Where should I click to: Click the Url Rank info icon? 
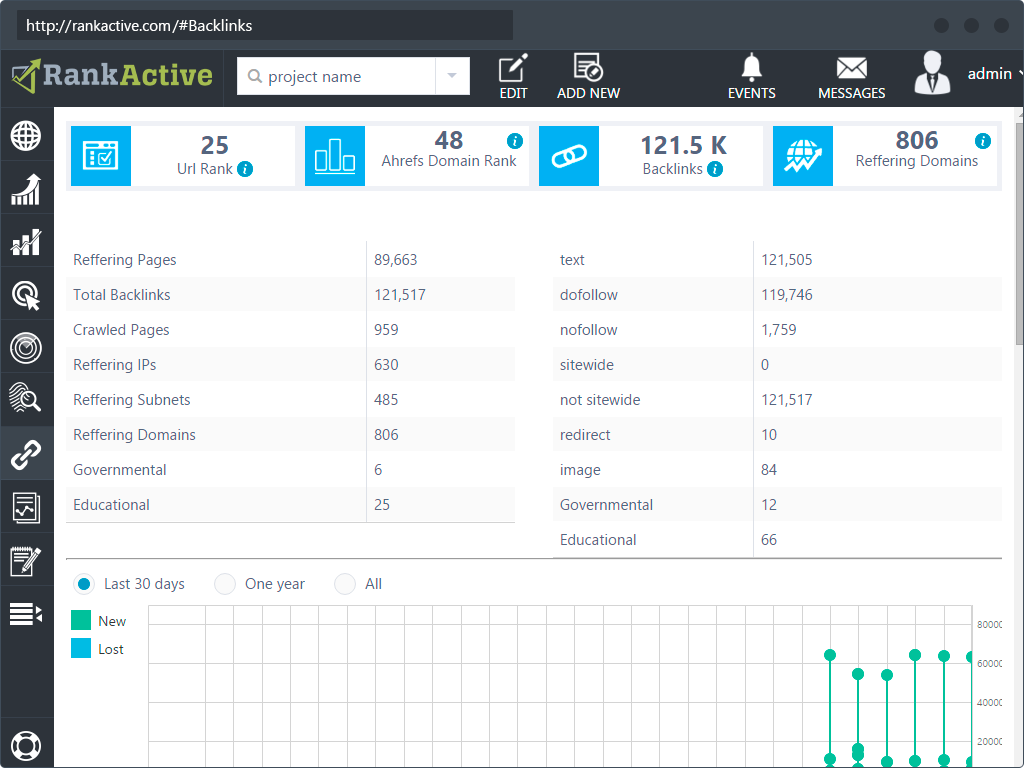245,169
